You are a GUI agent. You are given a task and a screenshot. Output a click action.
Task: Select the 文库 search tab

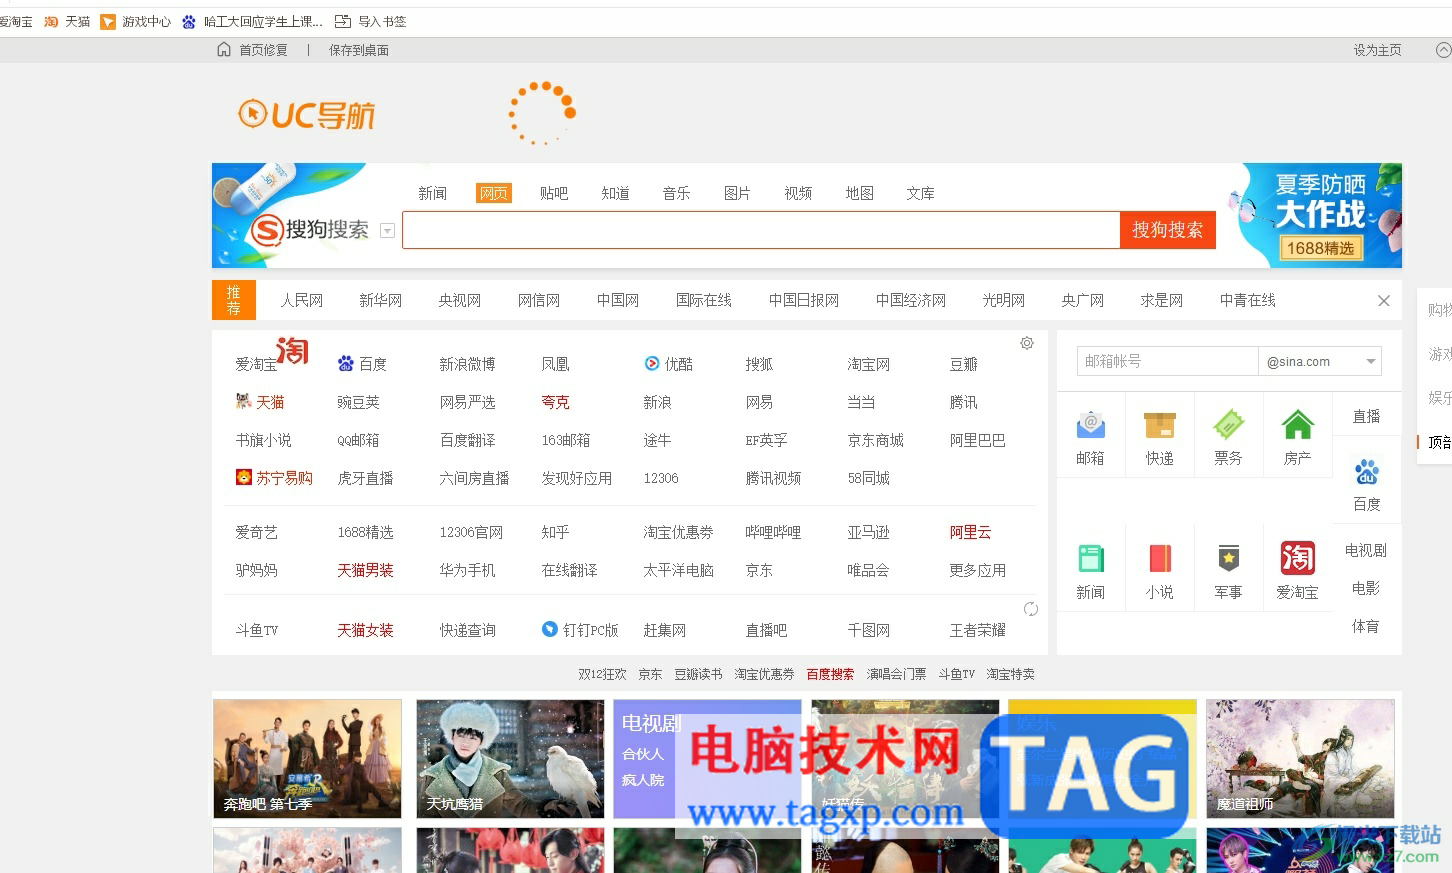(920, 193)
